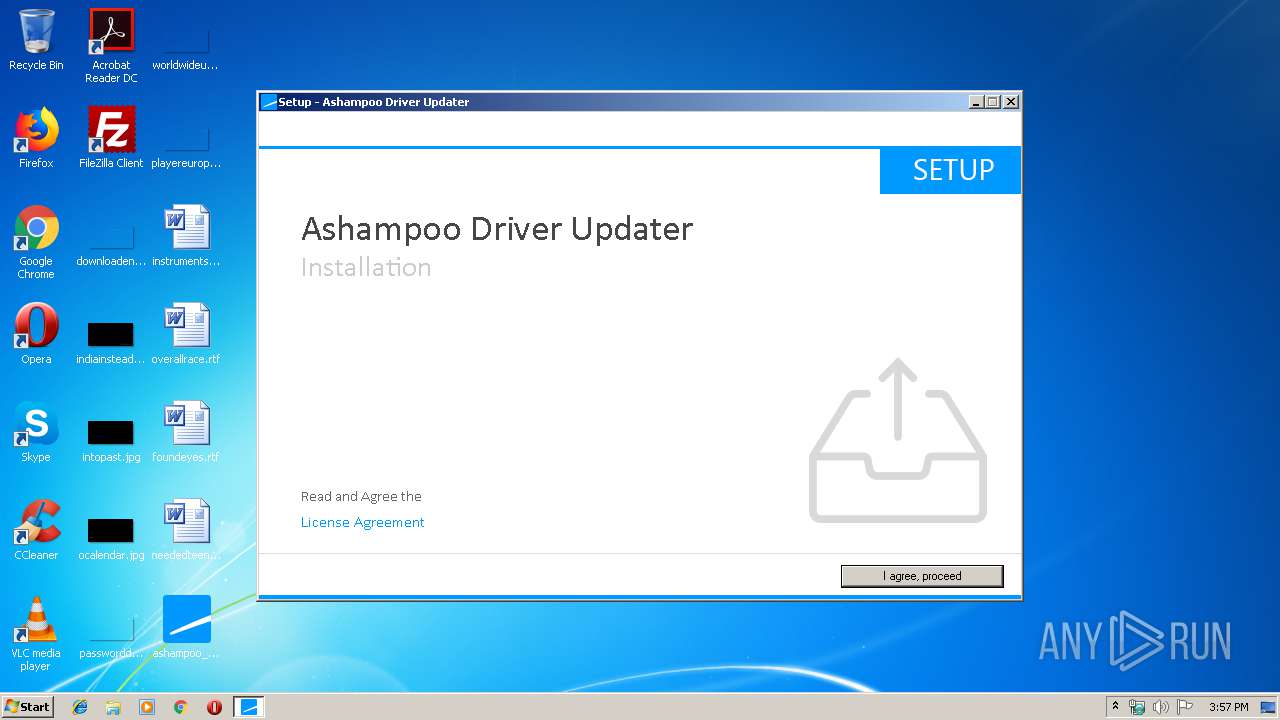
Task: Open the Action Center flag icon
Action: pos(1185,707)
